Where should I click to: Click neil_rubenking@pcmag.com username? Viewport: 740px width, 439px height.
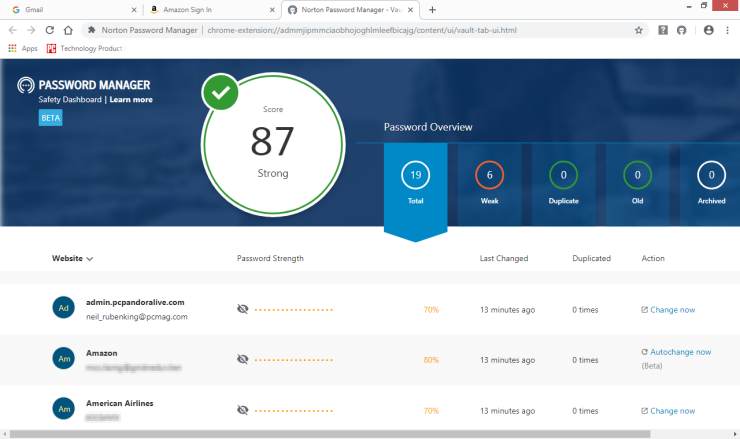point(137,317)
